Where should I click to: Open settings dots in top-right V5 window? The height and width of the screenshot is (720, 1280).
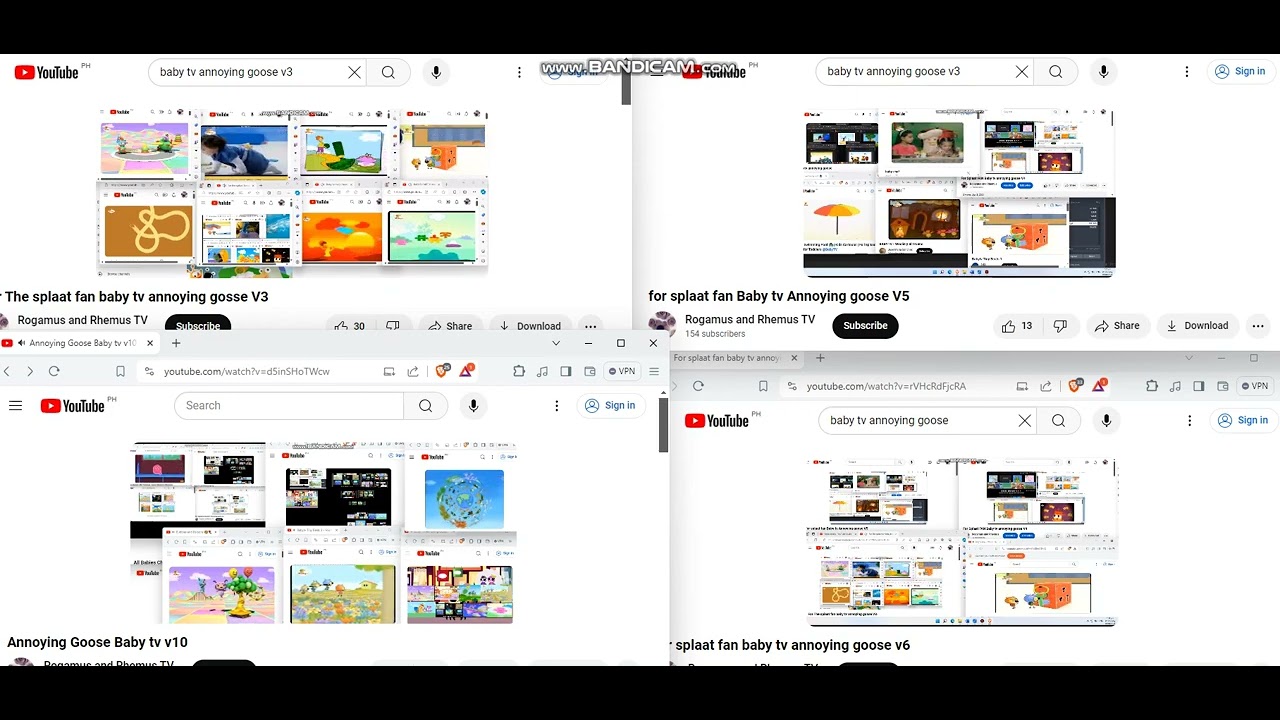pos(1187,71)
